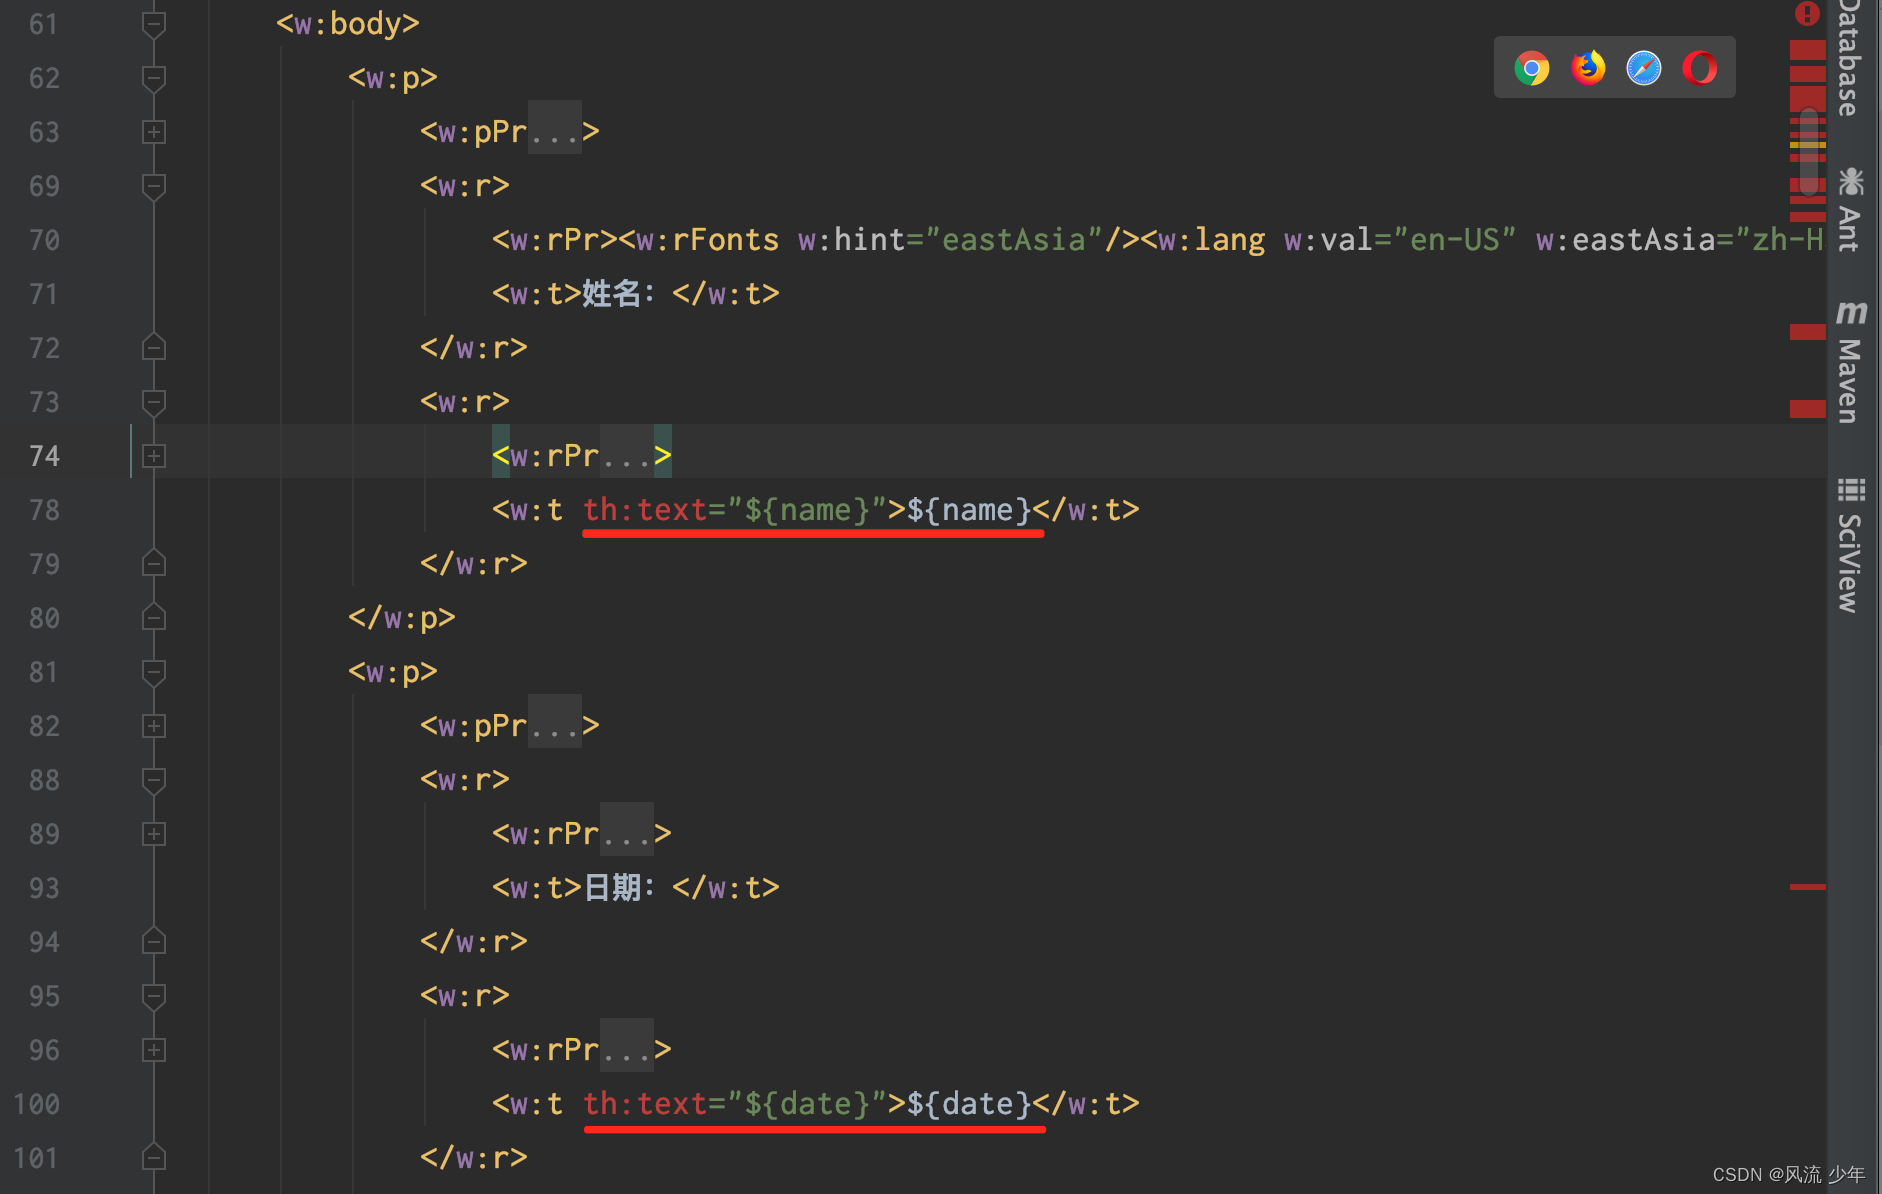
Task: Open the SciView tool window
Action: 1850,545
